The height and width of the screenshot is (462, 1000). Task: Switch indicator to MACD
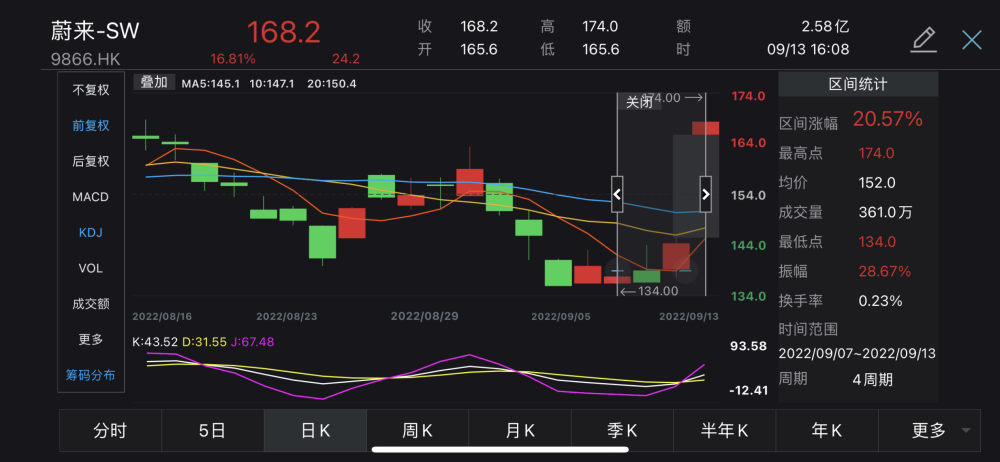pos(91,197)
